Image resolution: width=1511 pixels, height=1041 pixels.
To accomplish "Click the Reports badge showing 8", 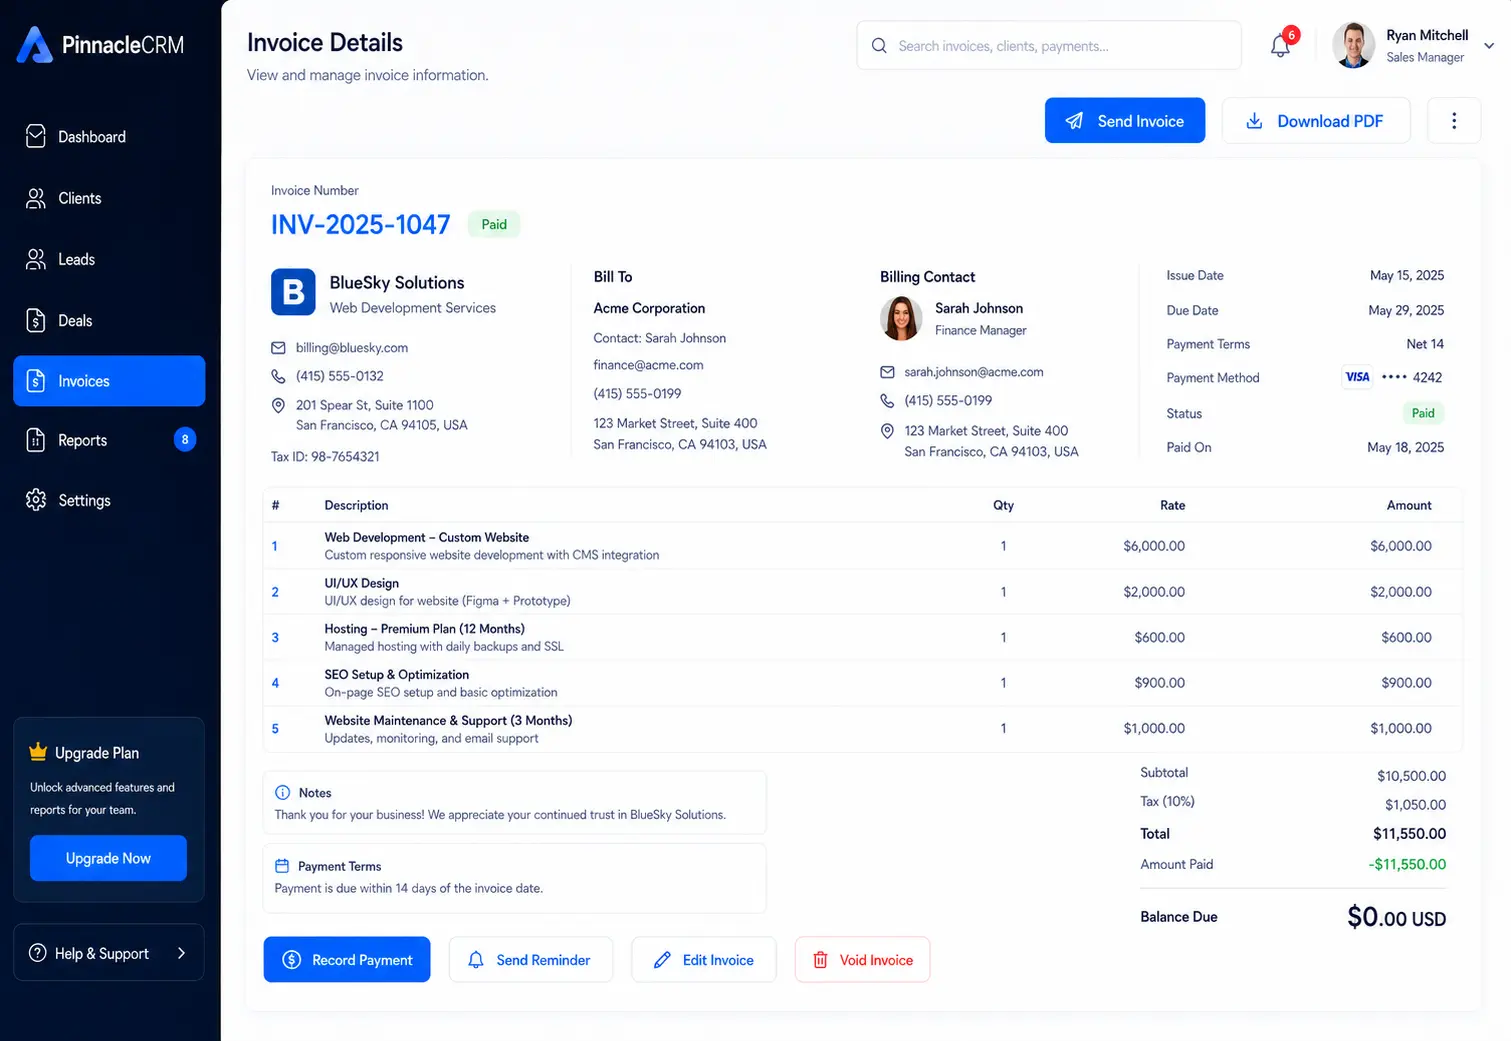I will [185, 439].
